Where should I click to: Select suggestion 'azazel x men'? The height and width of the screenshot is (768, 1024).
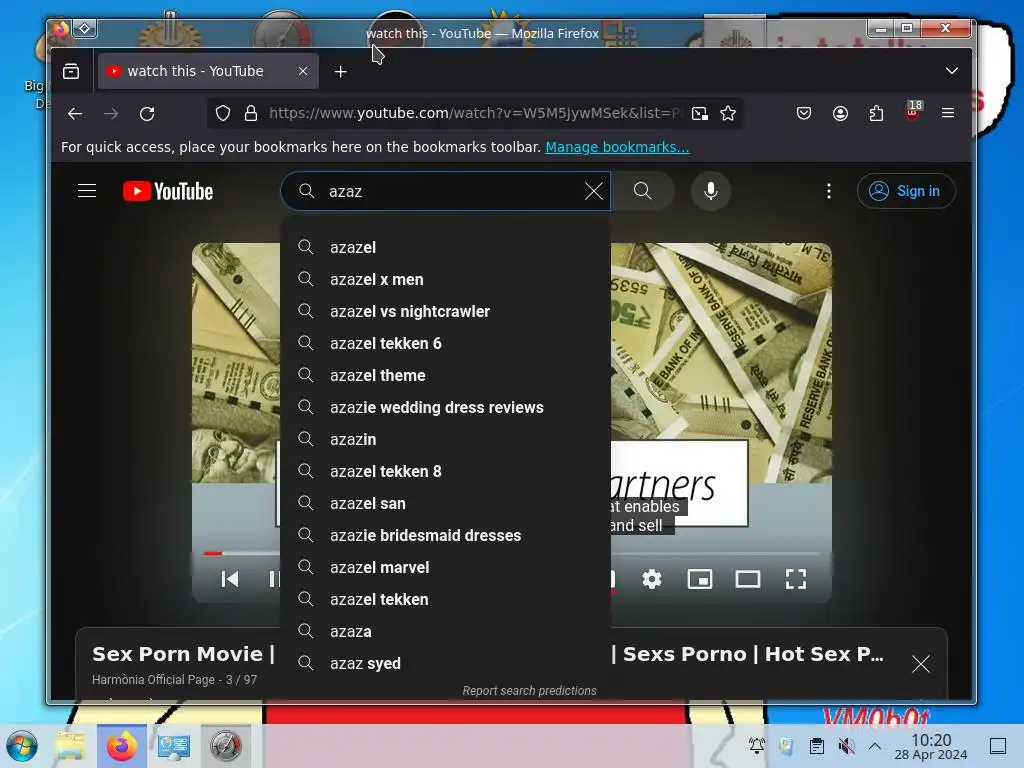[x=445, y=280]
